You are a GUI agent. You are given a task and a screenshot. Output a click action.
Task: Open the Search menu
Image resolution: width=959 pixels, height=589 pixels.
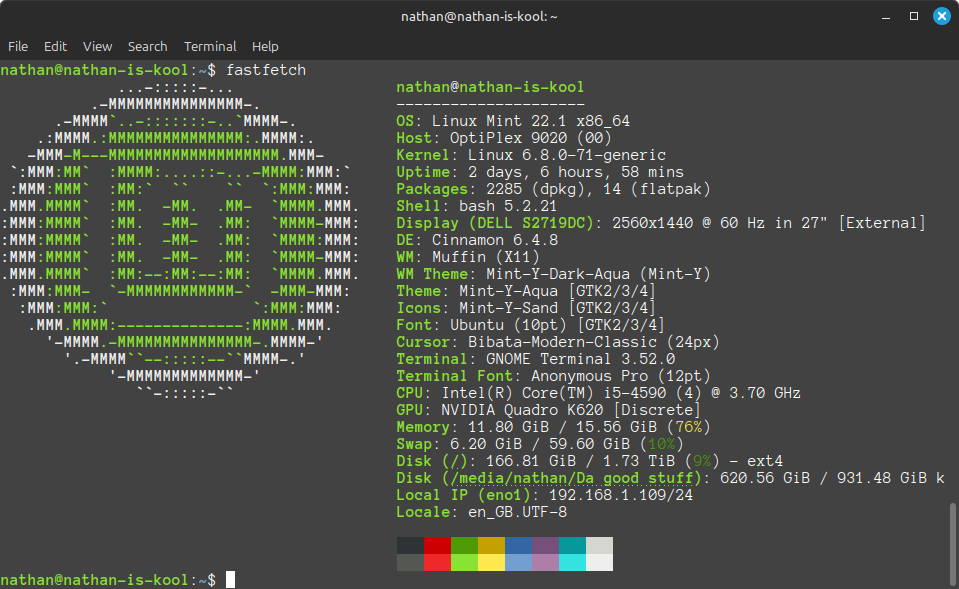147,46
